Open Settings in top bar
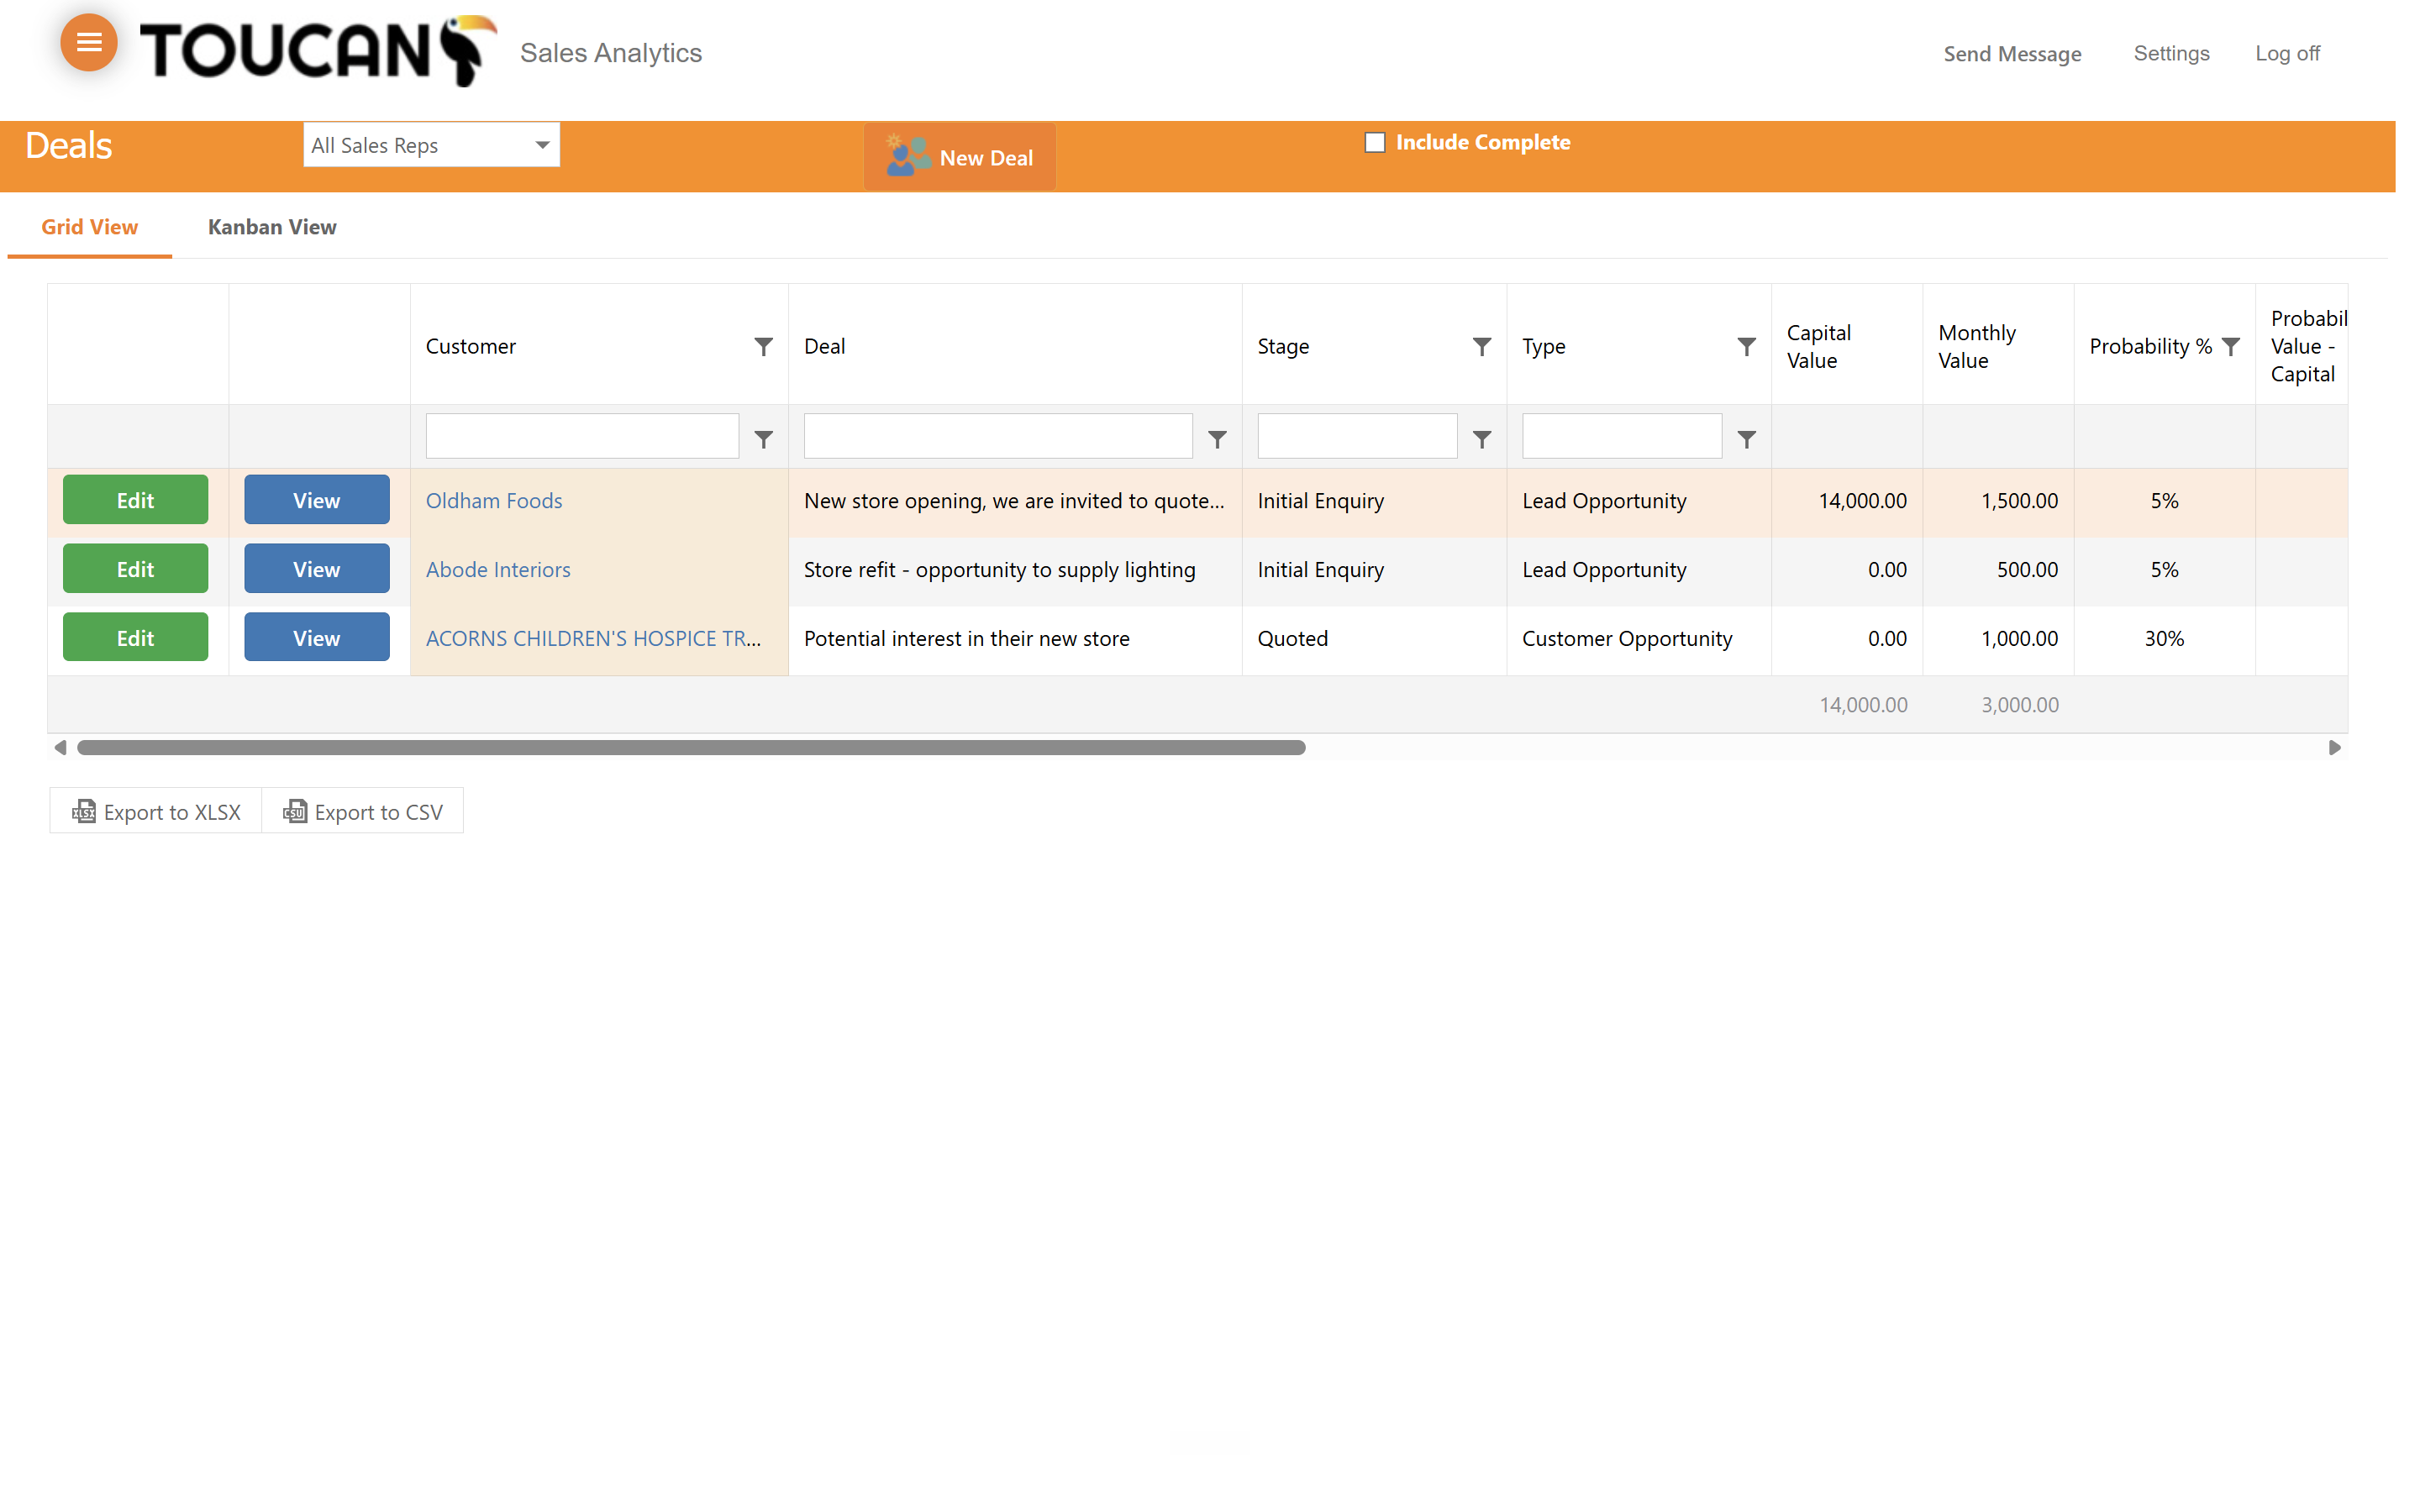The width and height of the screenshot is (2420, 1512). 2171,53
